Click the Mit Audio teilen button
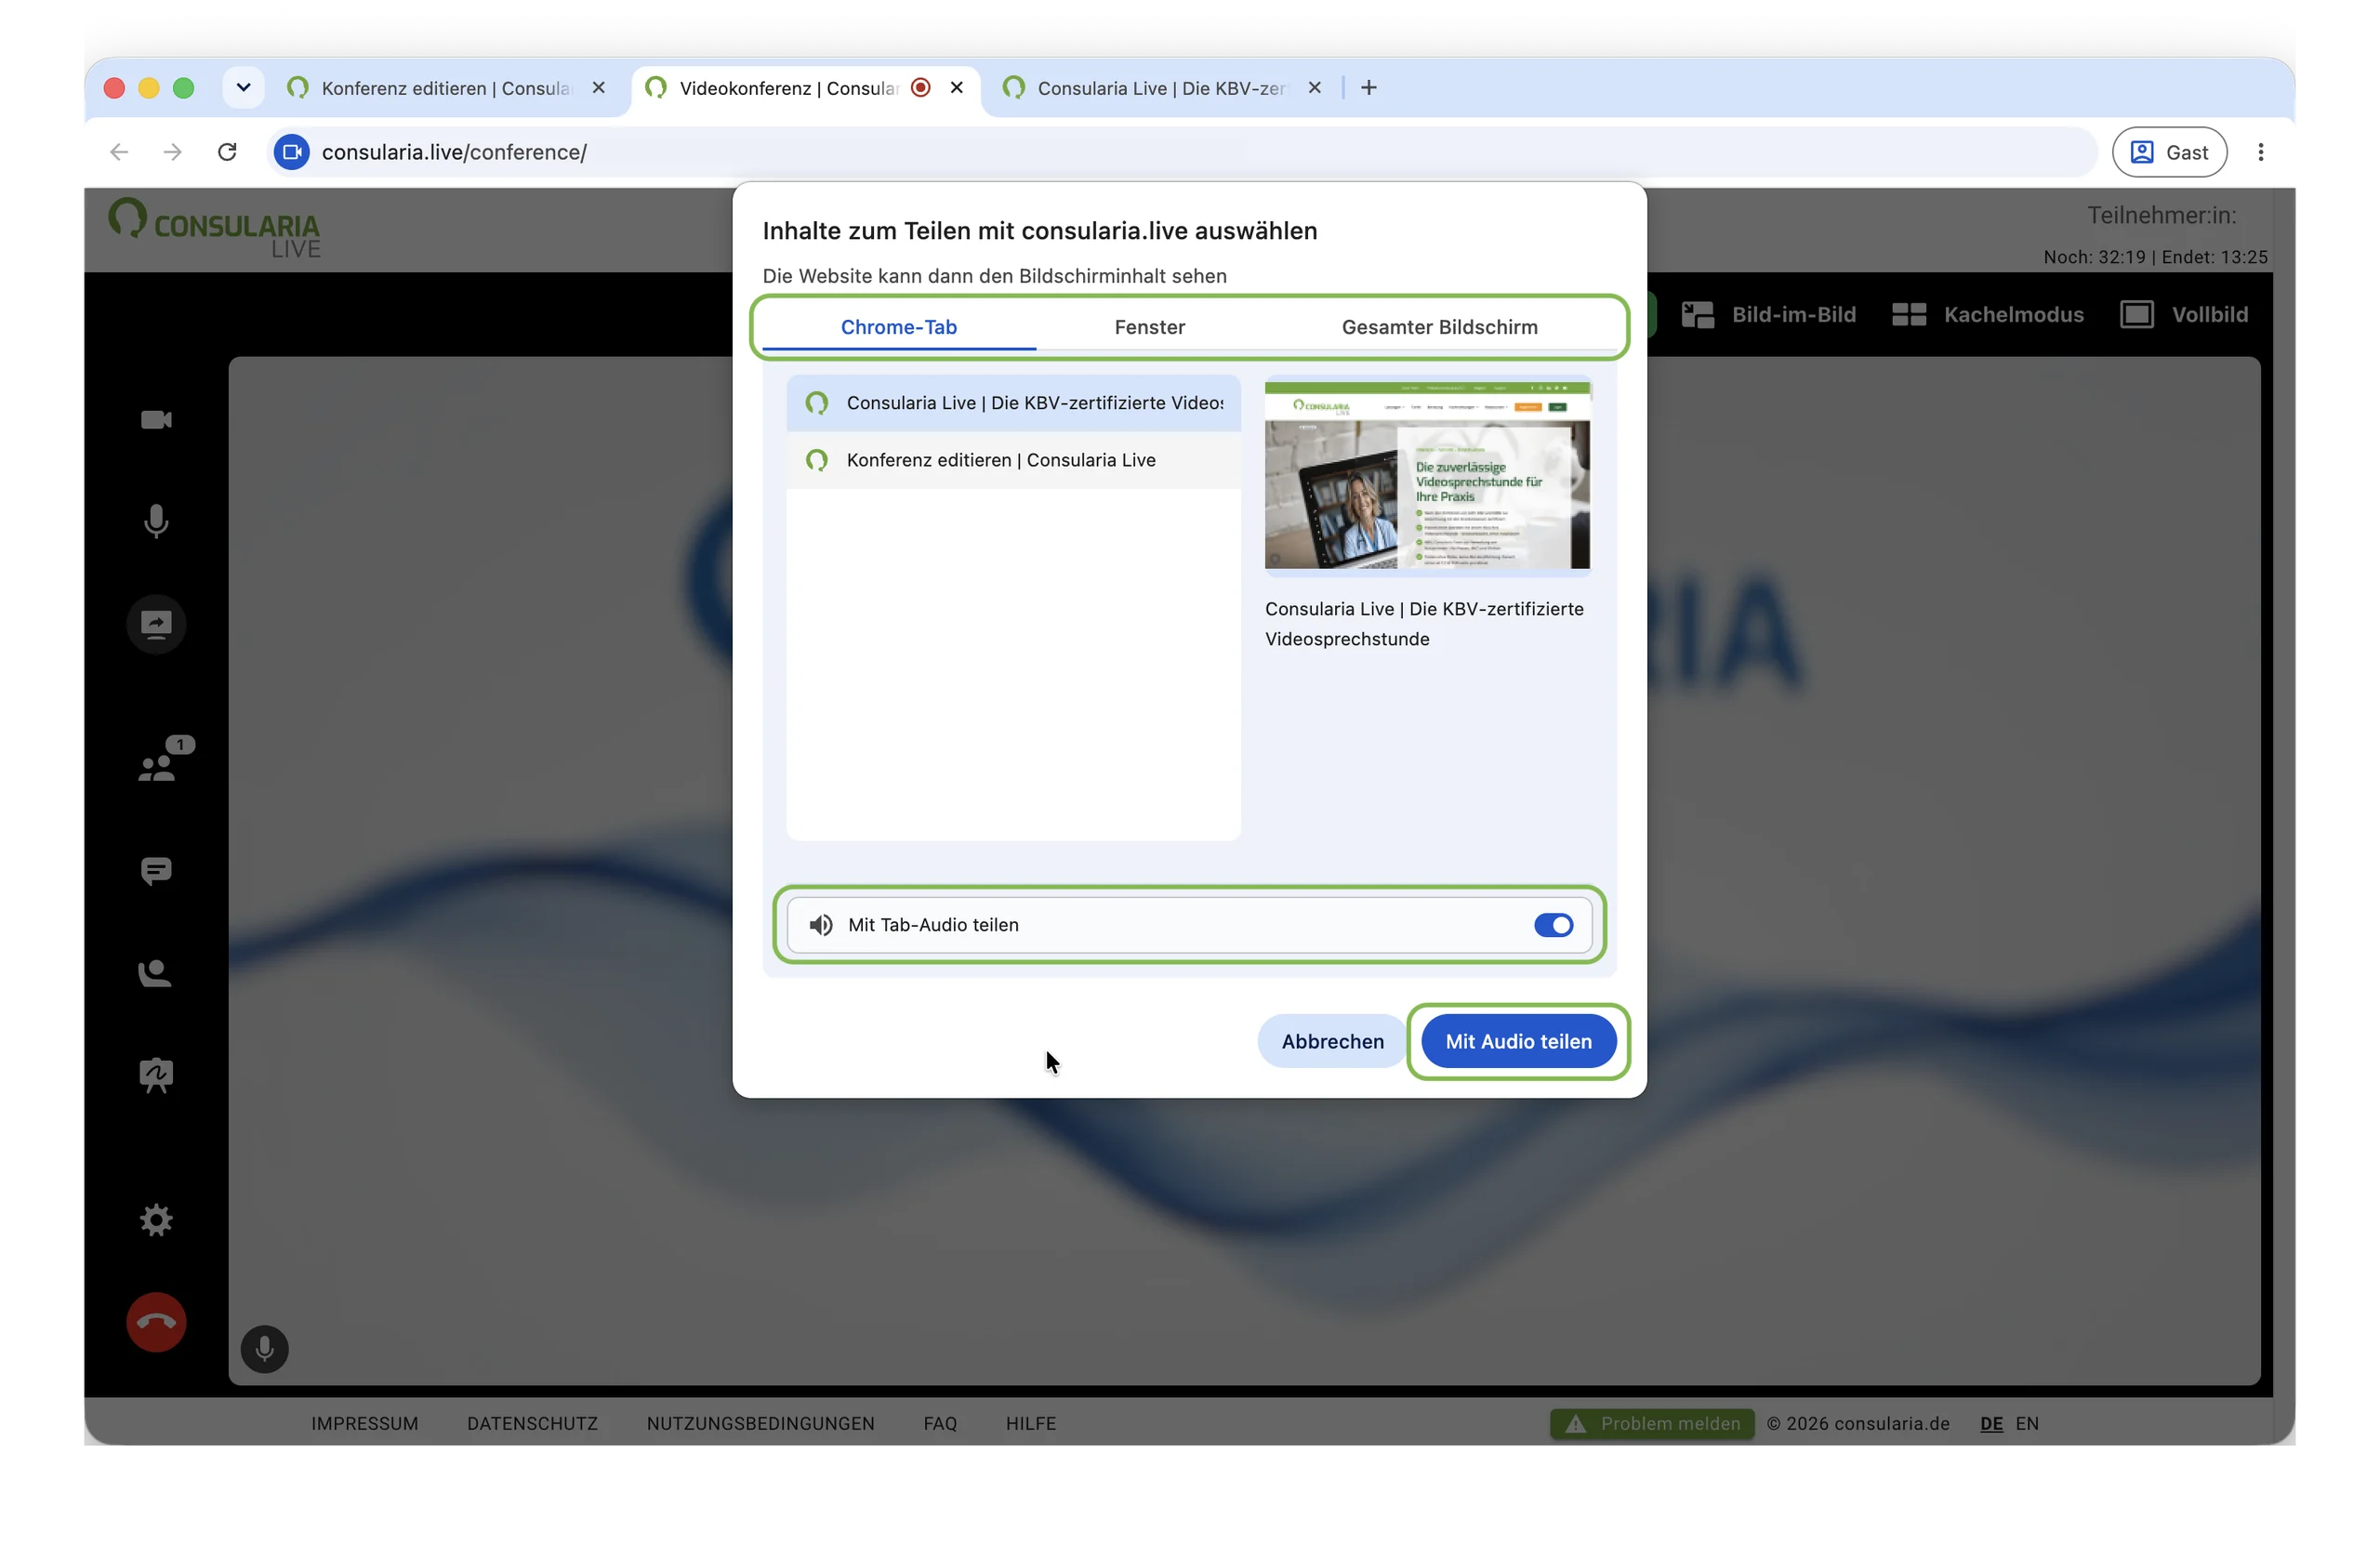This screenshot has height=1557, width=2380. 1518,1041
